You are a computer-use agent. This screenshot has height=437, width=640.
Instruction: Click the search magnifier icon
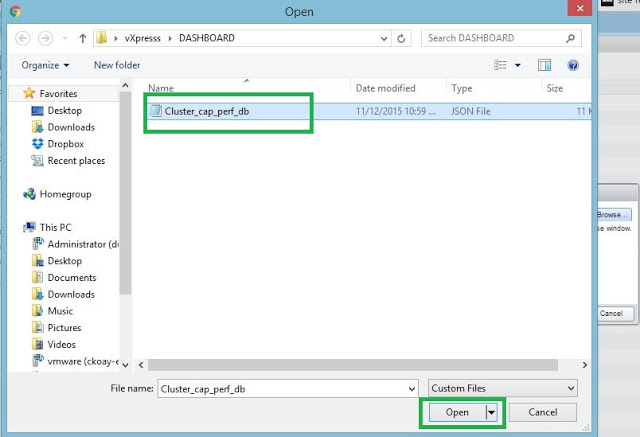(x=570, y=38)
